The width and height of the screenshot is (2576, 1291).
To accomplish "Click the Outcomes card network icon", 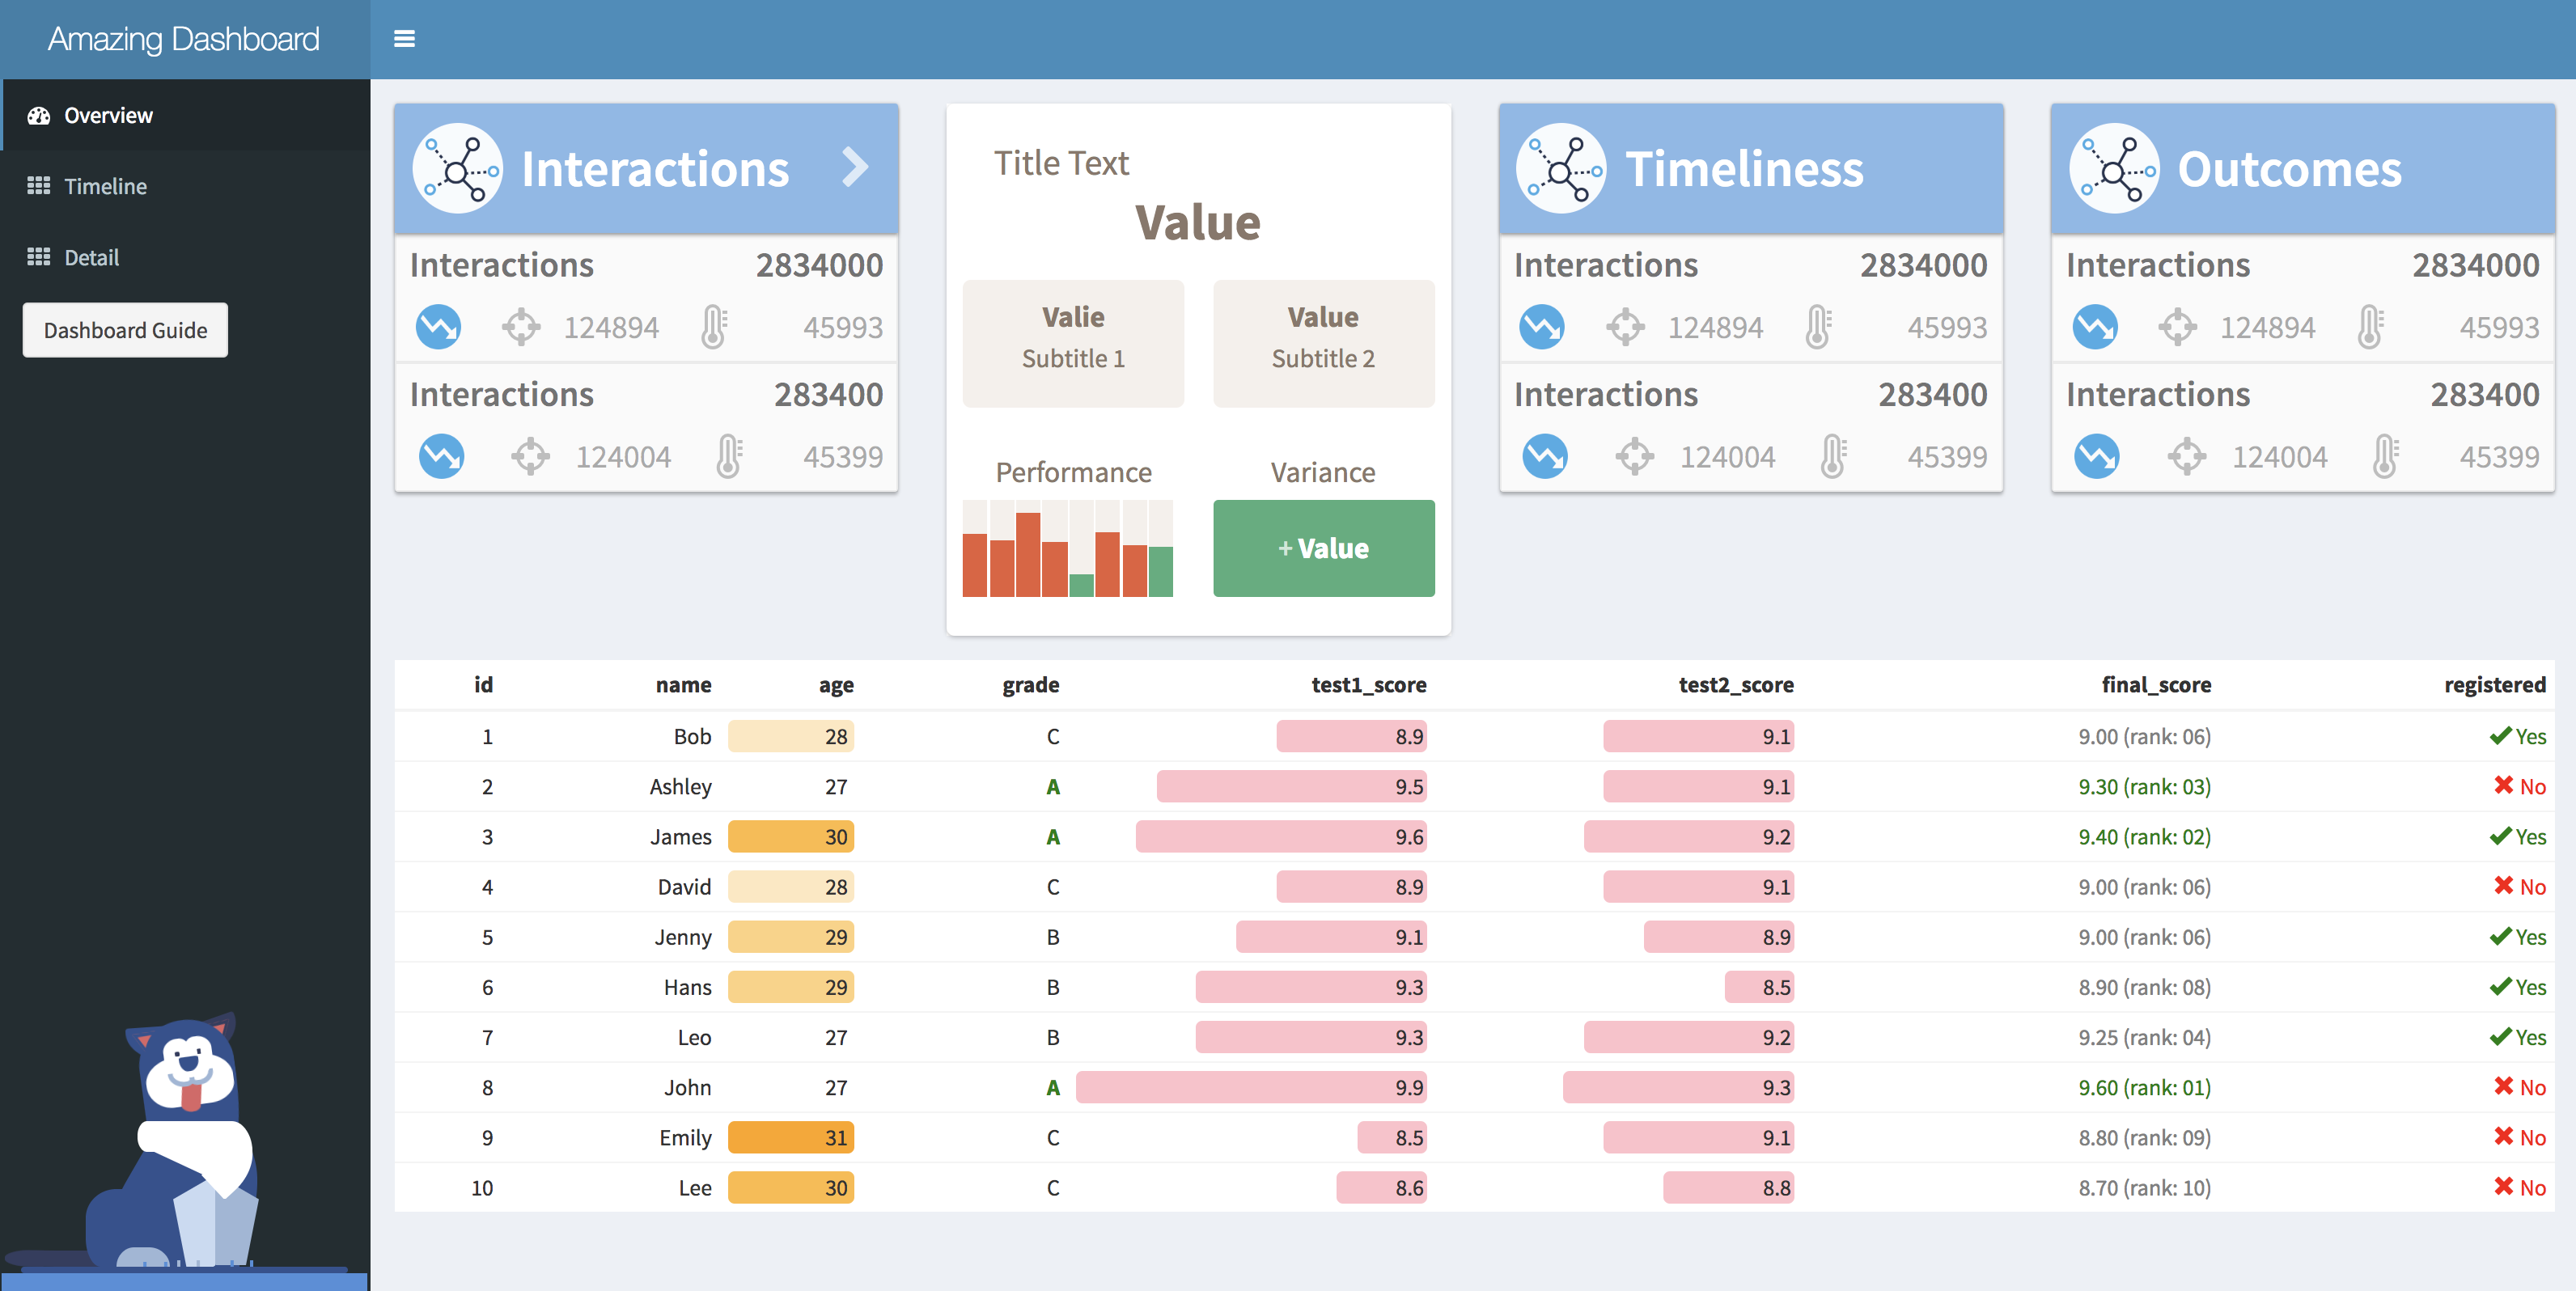I will click(2114, 168).
